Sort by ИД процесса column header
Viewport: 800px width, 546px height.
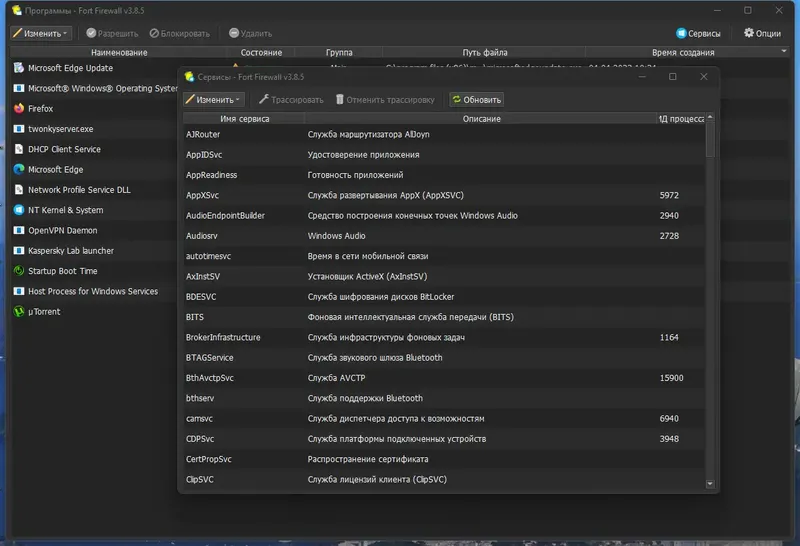pyautogui.click(x=681, y=119)
